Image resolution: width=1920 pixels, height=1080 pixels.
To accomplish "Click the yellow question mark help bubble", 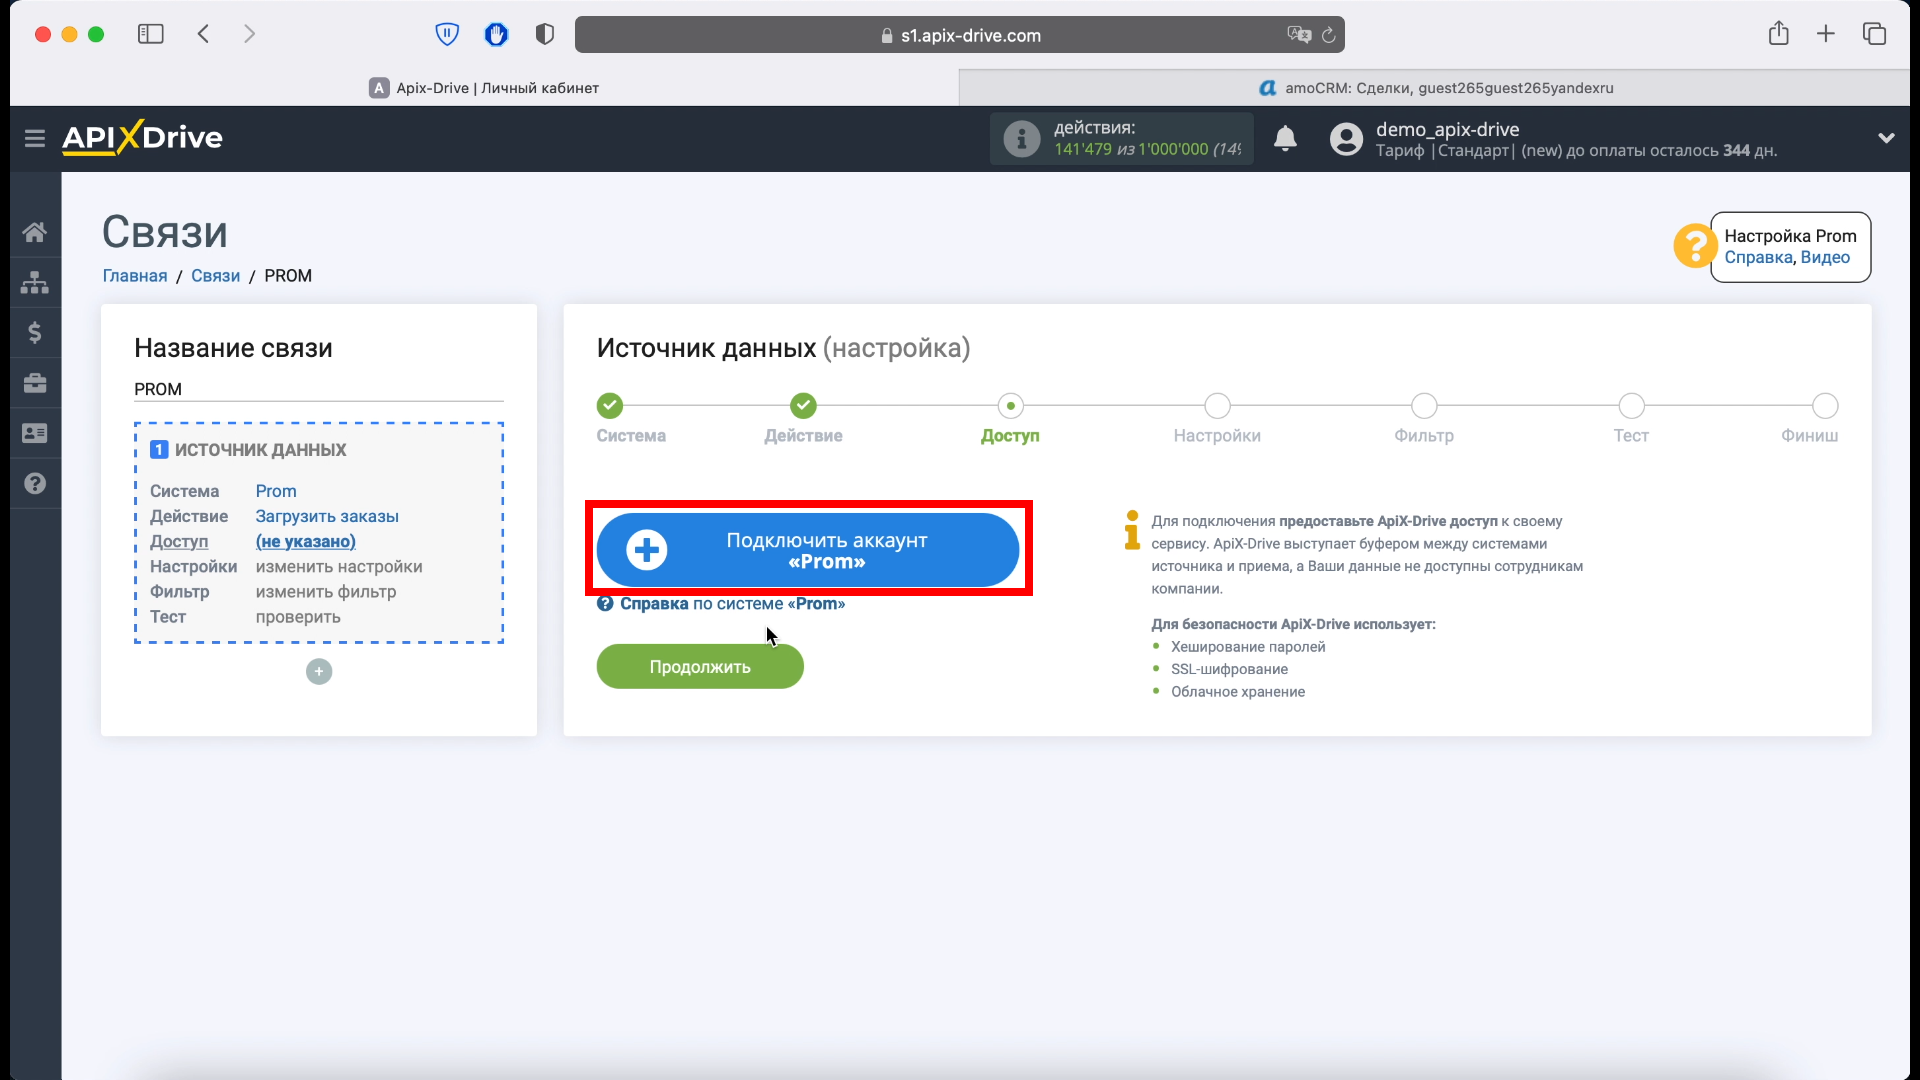I will (x=1694, y=245).
